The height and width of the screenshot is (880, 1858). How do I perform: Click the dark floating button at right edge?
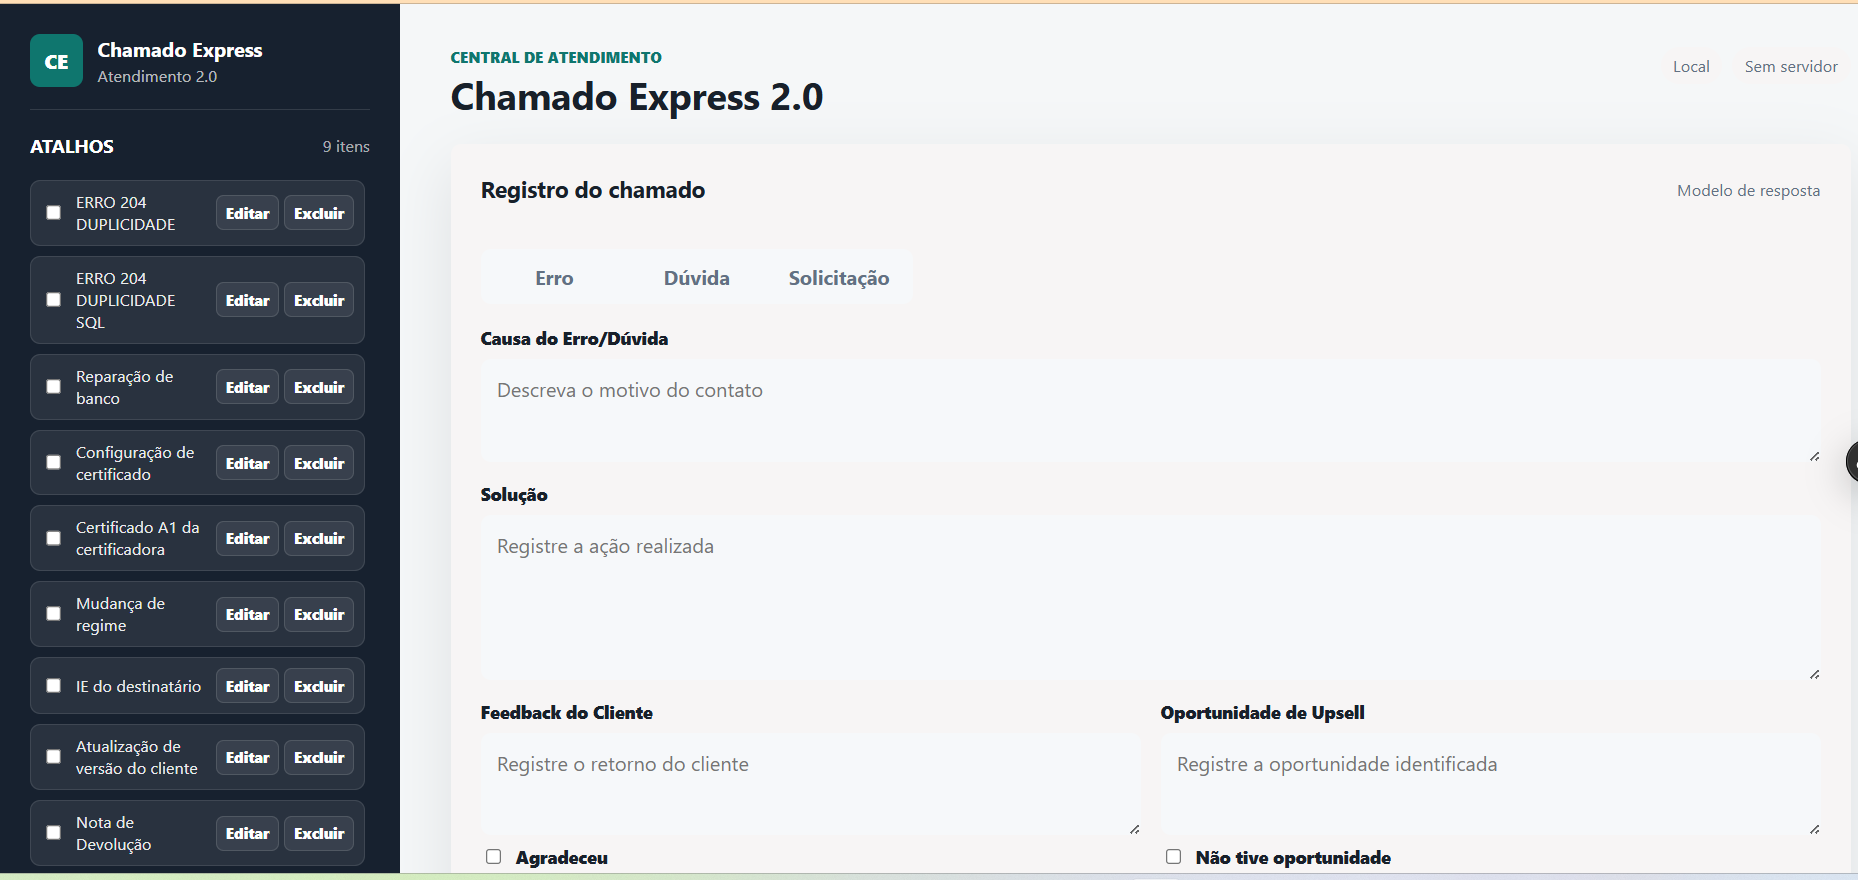(1852, 462)
